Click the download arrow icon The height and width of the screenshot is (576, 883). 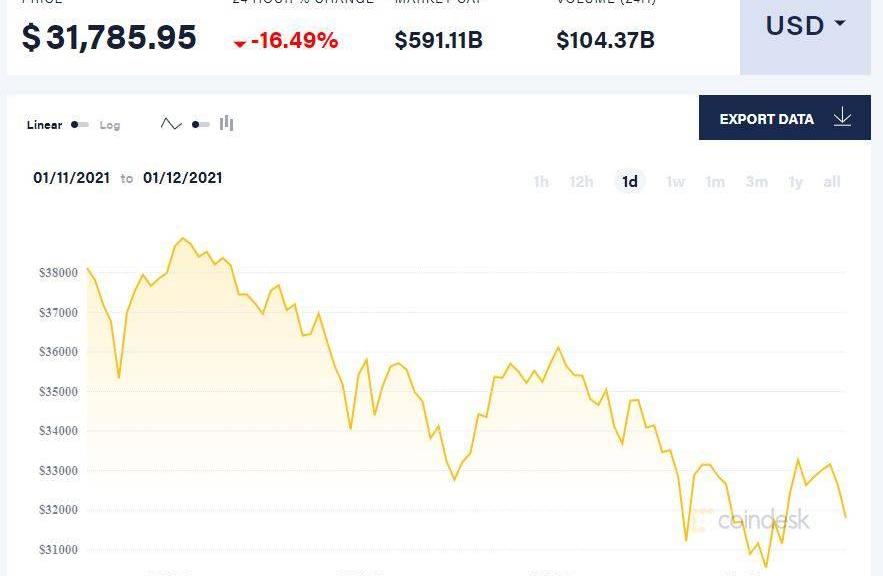[x=842, y=118]
